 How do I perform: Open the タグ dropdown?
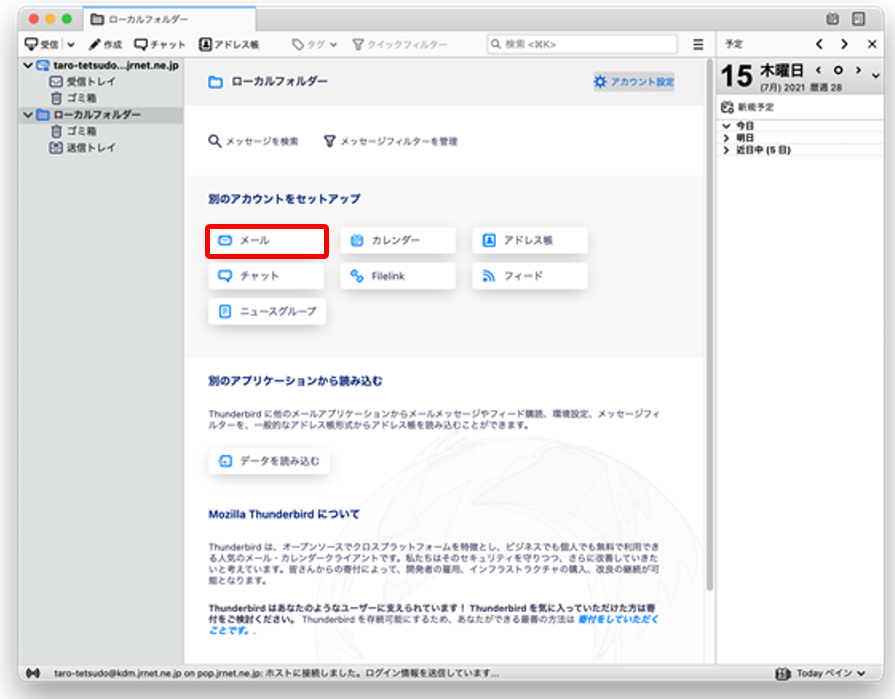314,44
